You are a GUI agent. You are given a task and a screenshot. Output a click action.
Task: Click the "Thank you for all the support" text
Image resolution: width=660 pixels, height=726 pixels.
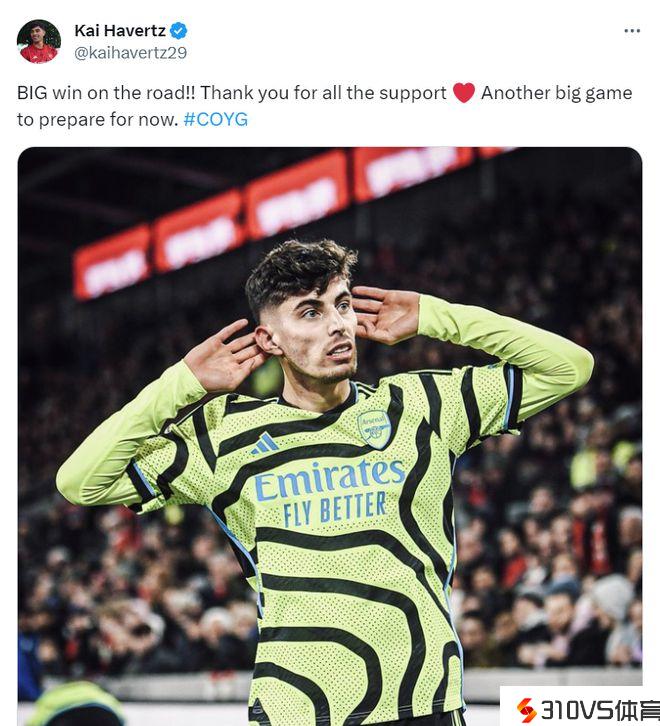[x=323, y=93]
